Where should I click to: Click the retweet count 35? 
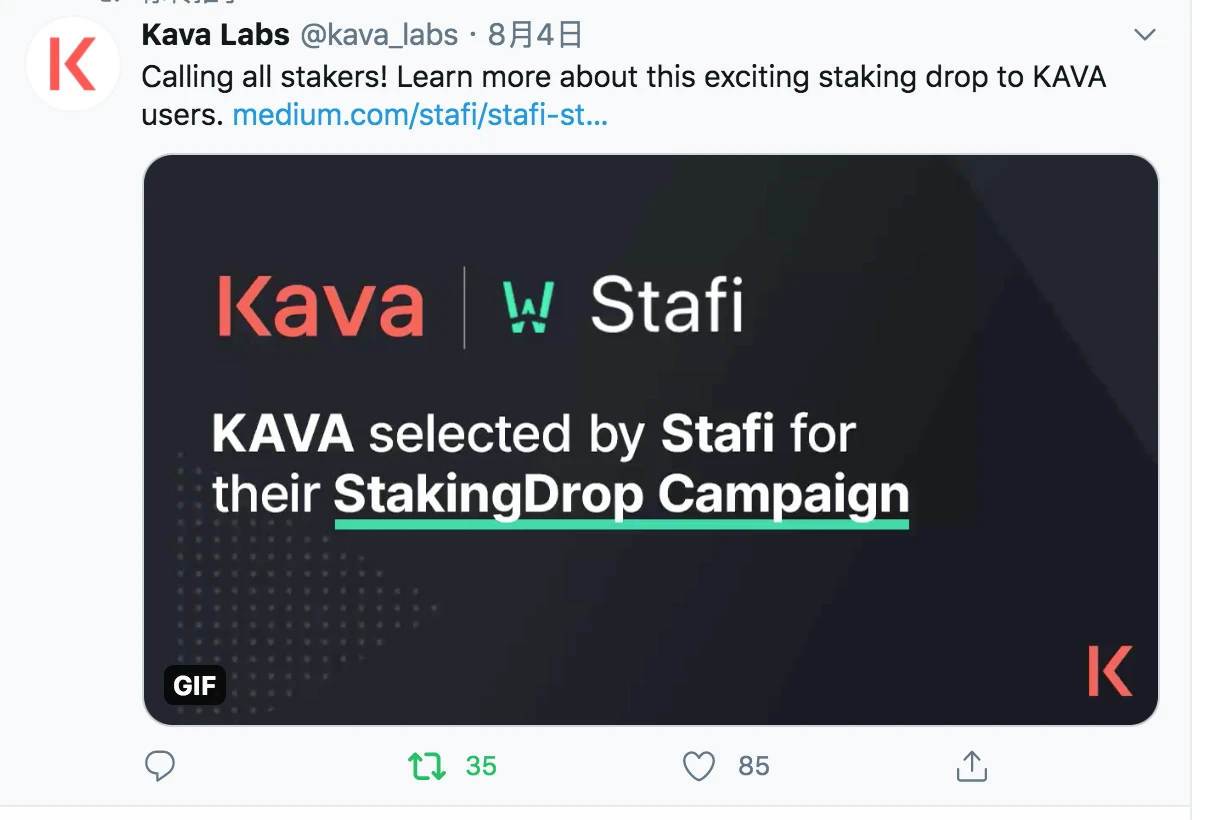[481, 767]
